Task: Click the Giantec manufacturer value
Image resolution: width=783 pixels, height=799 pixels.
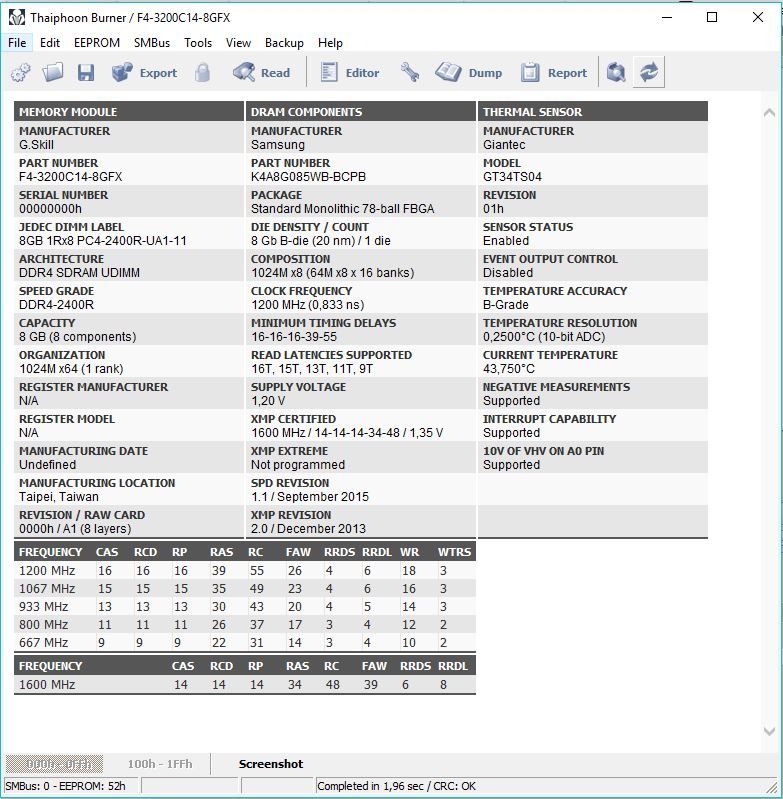Action: (504, 145)
